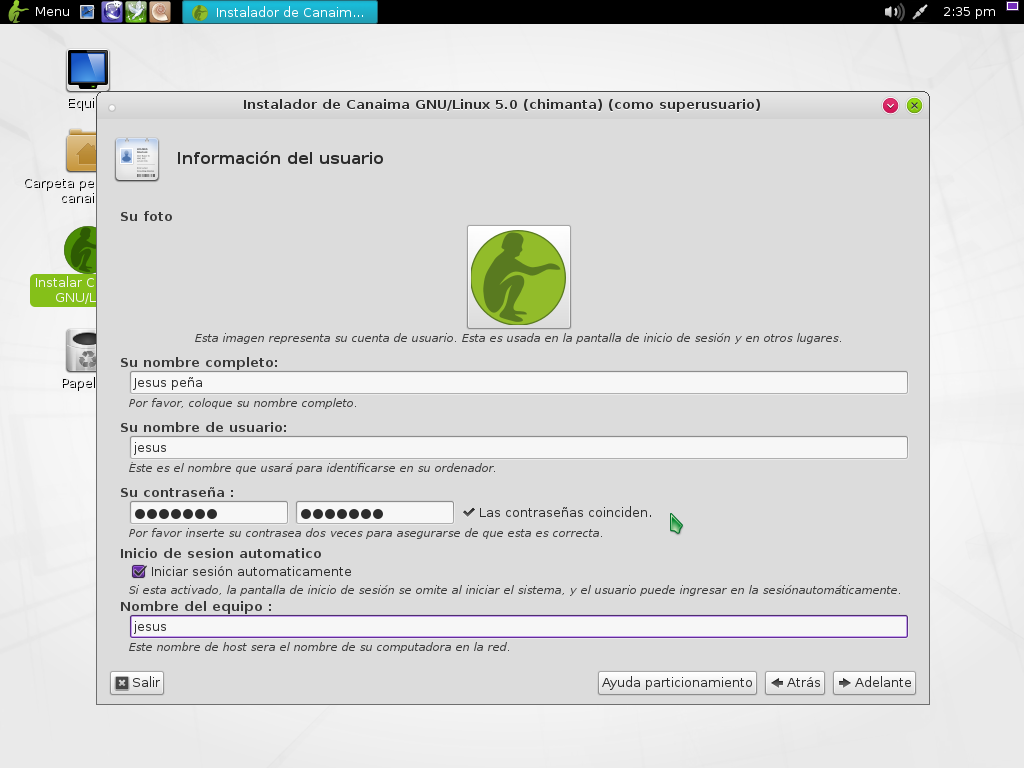
Task: Click the green dove panel icon
Action: [x=136, y=12]
